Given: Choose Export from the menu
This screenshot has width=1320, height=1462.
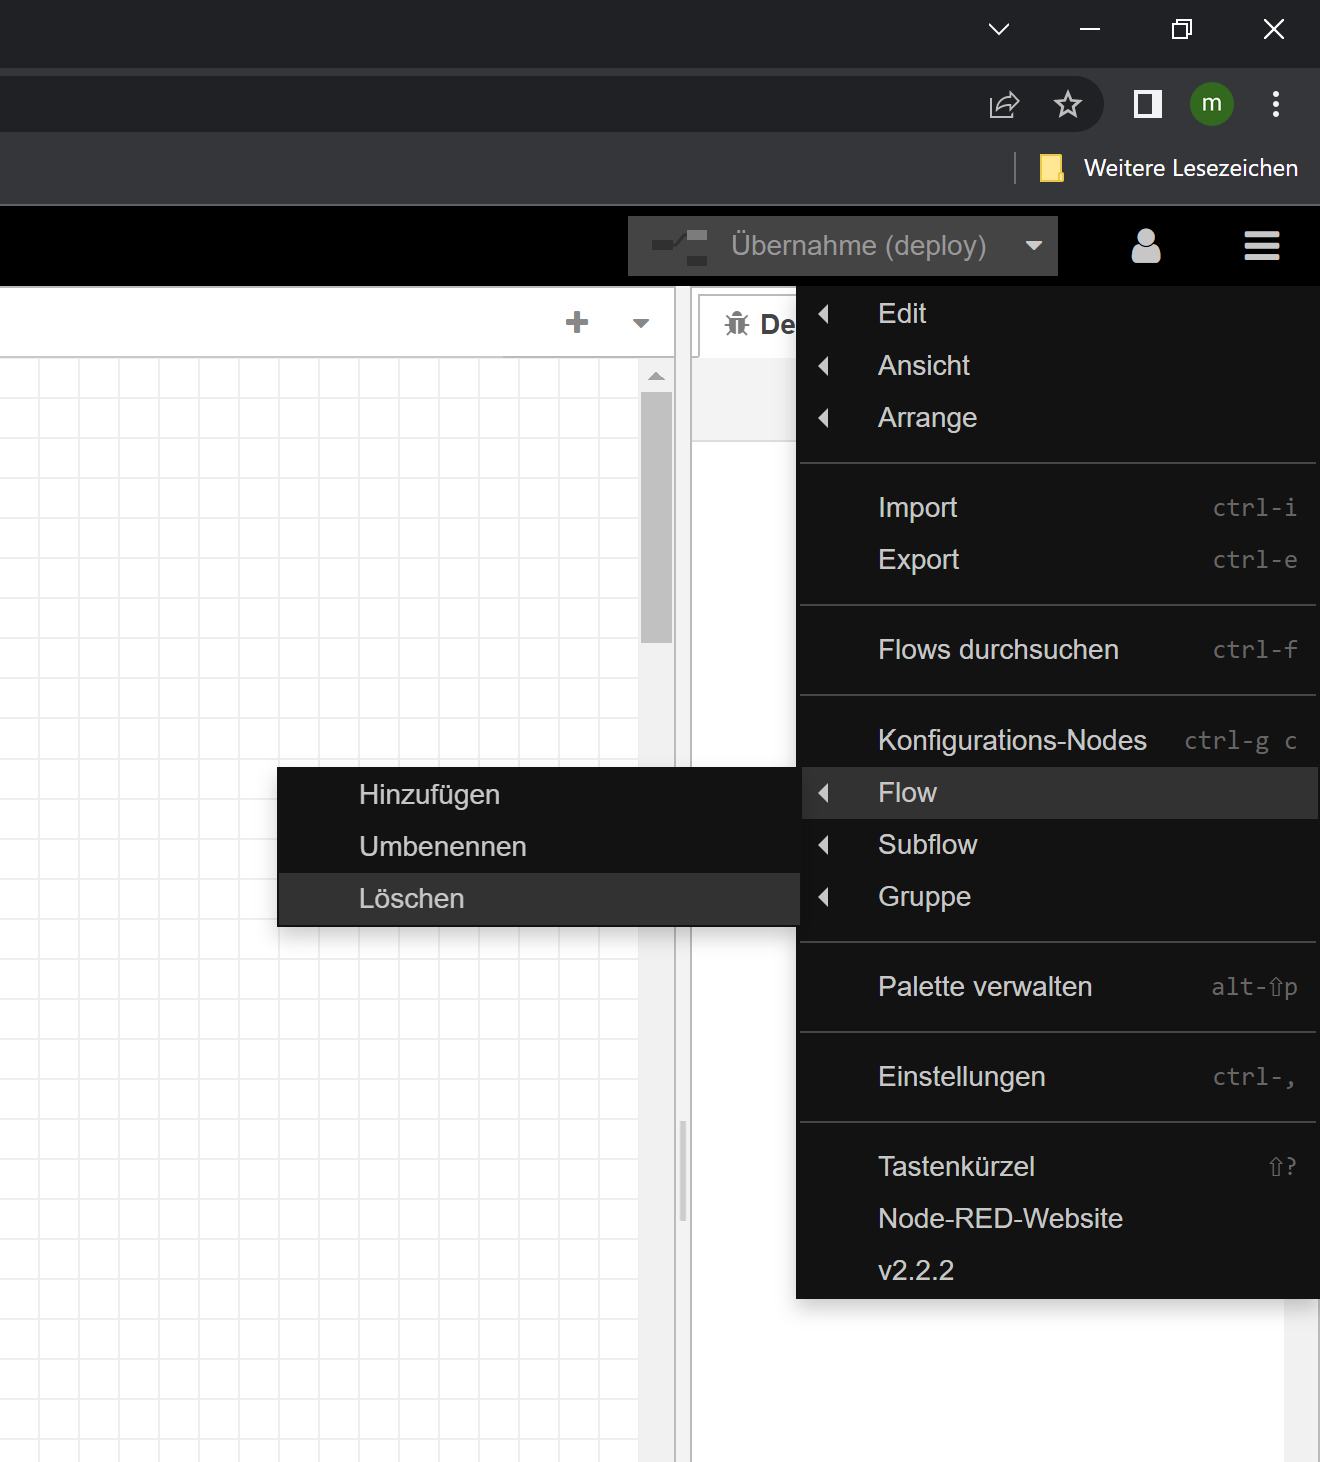Looking at the screenshot, I should tap(1058, 560).
